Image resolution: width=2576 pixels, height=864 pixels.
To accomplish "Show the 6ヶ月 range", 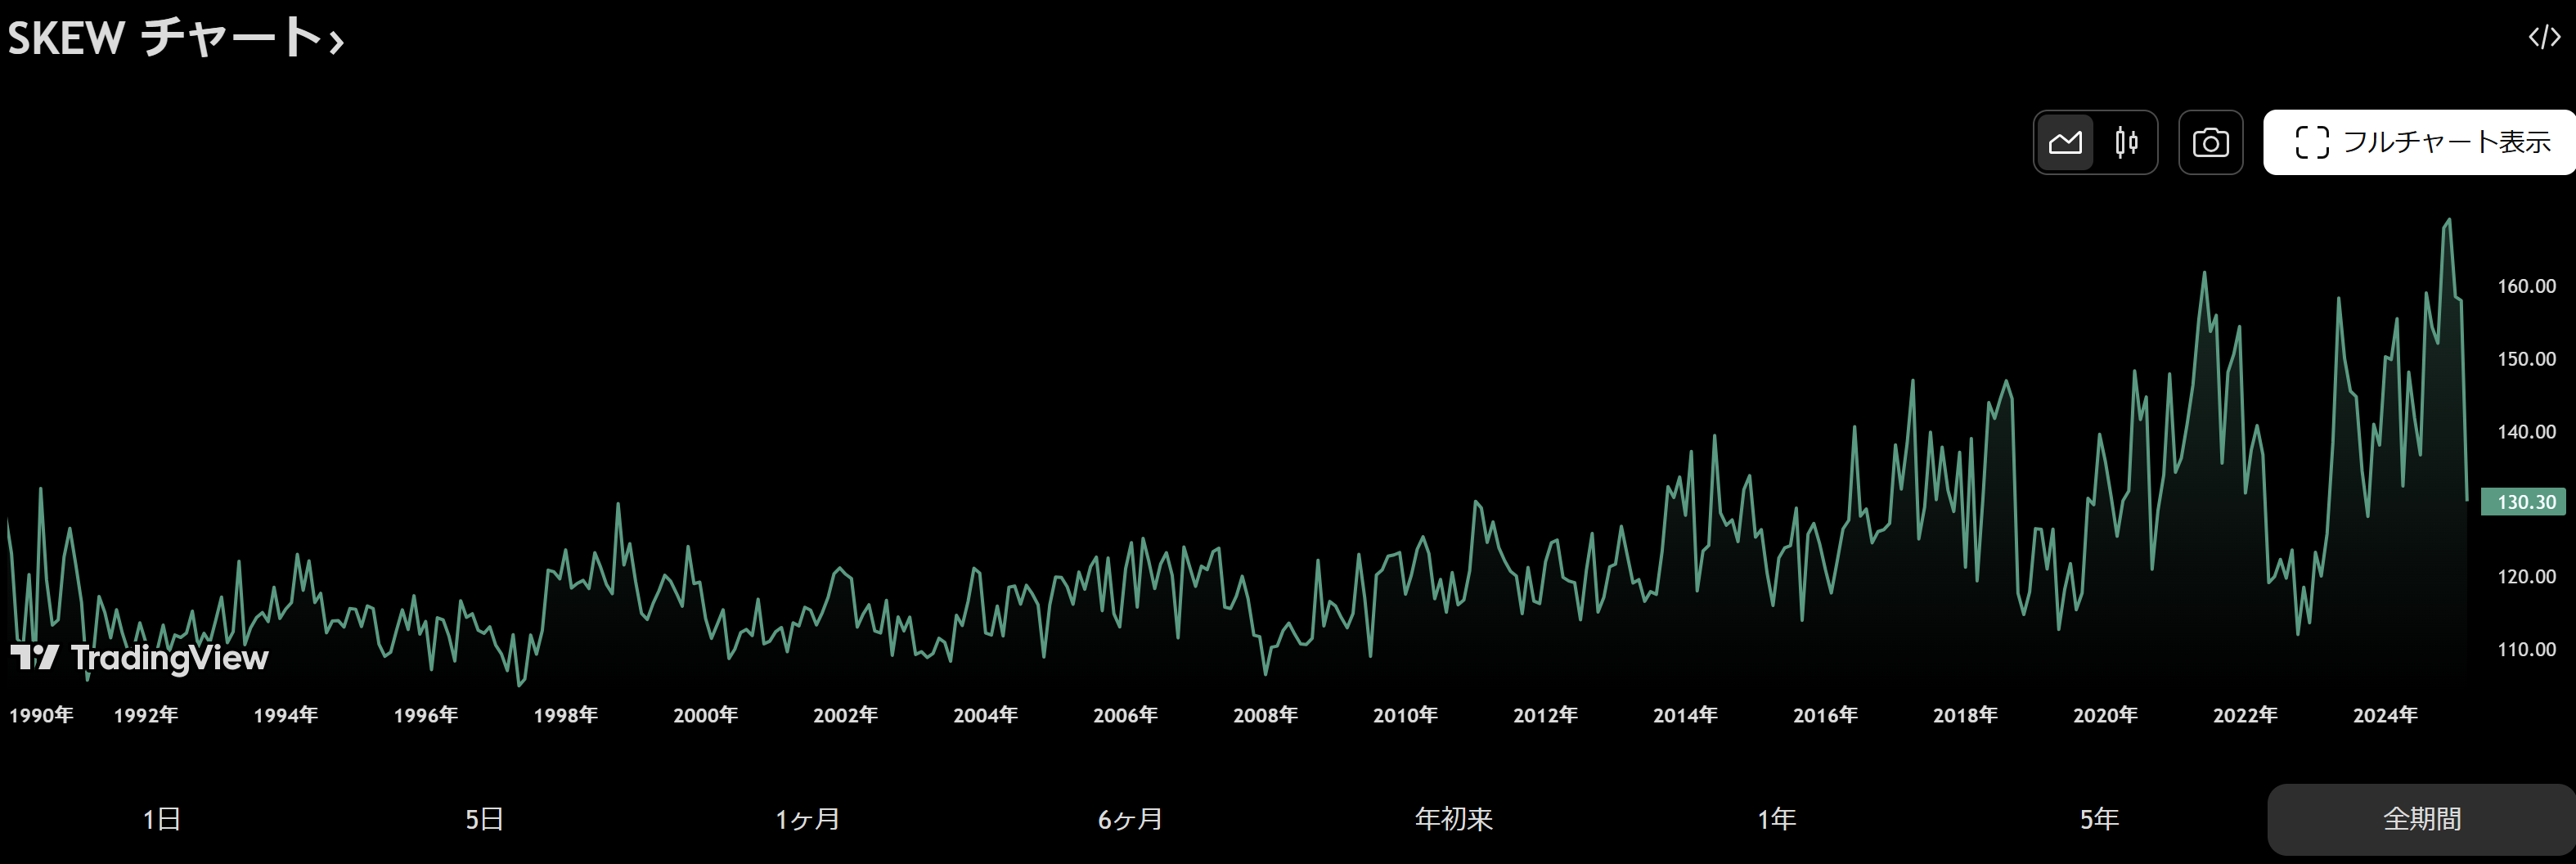I will point(1130,819).
